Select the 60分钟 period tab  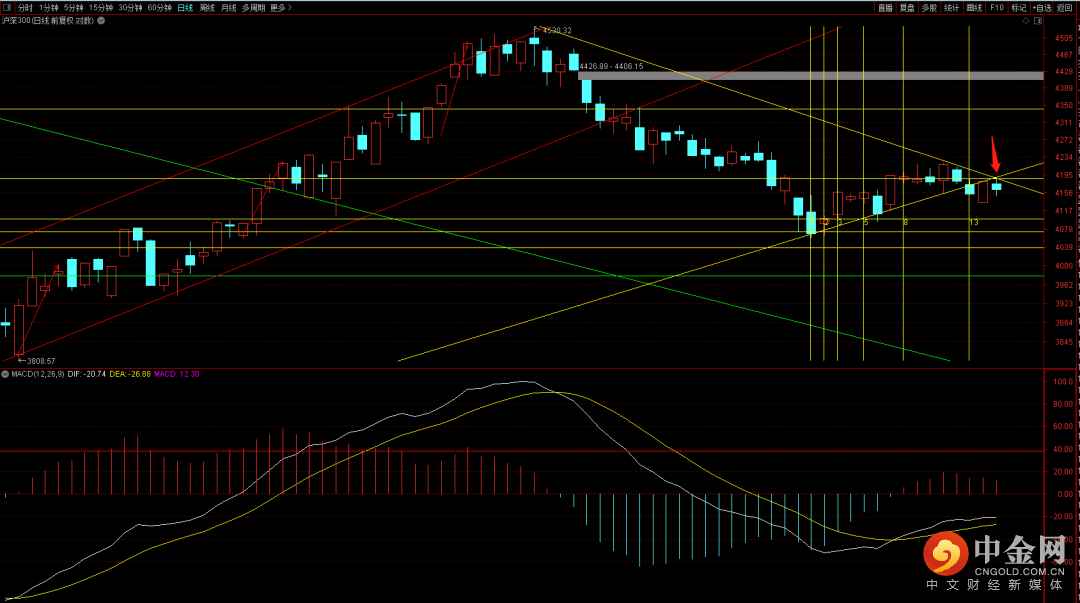click(160, 8)
